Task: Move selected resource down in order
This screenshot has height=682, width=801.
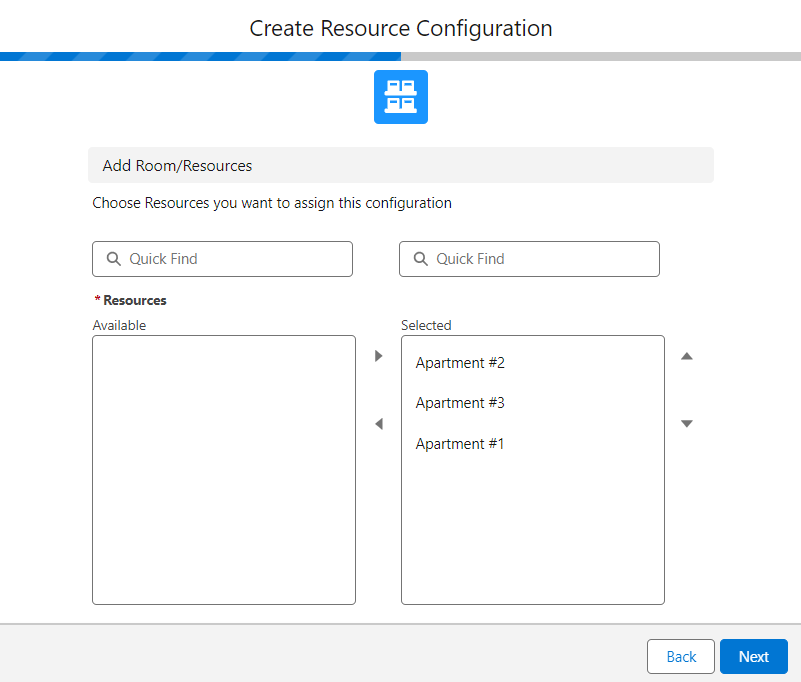Action: click(687, 424)
